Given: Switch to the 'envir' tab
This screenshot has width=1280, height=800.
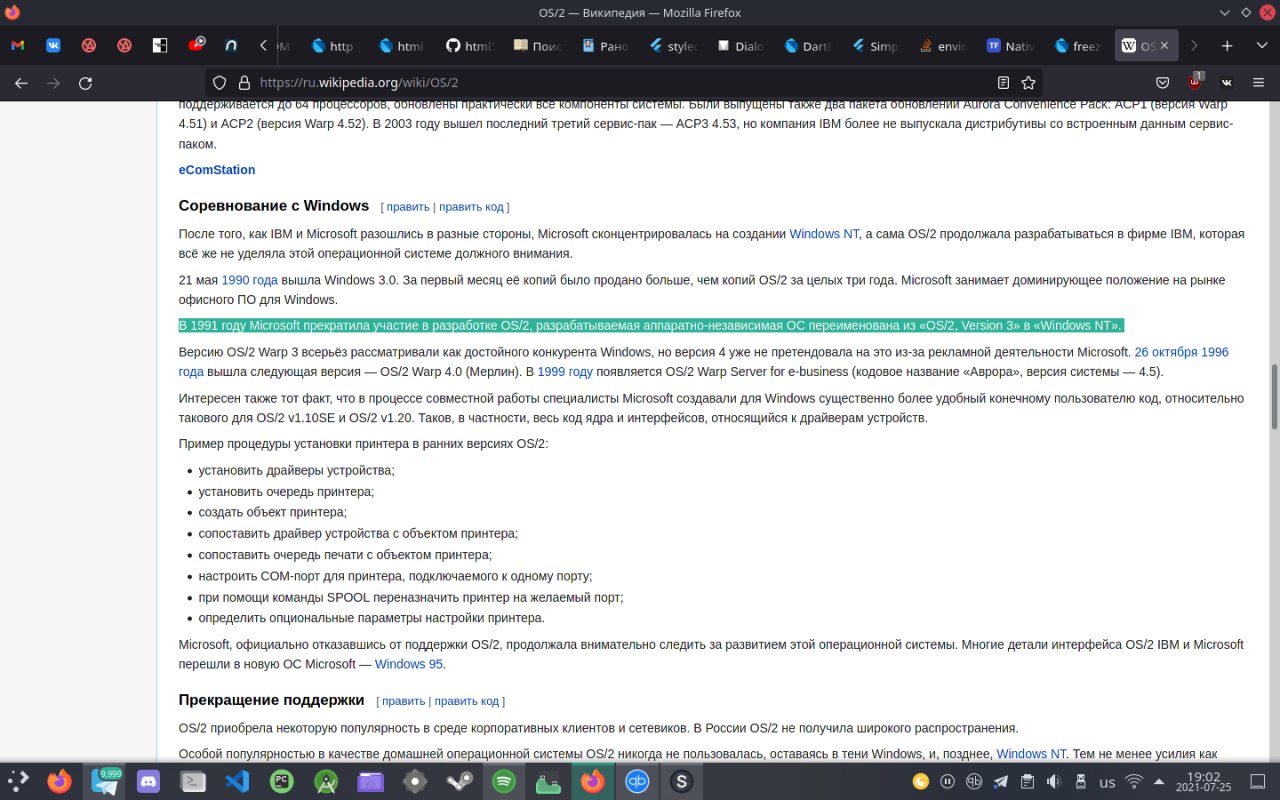Looking at the screenshot, I should coord(943,46).
